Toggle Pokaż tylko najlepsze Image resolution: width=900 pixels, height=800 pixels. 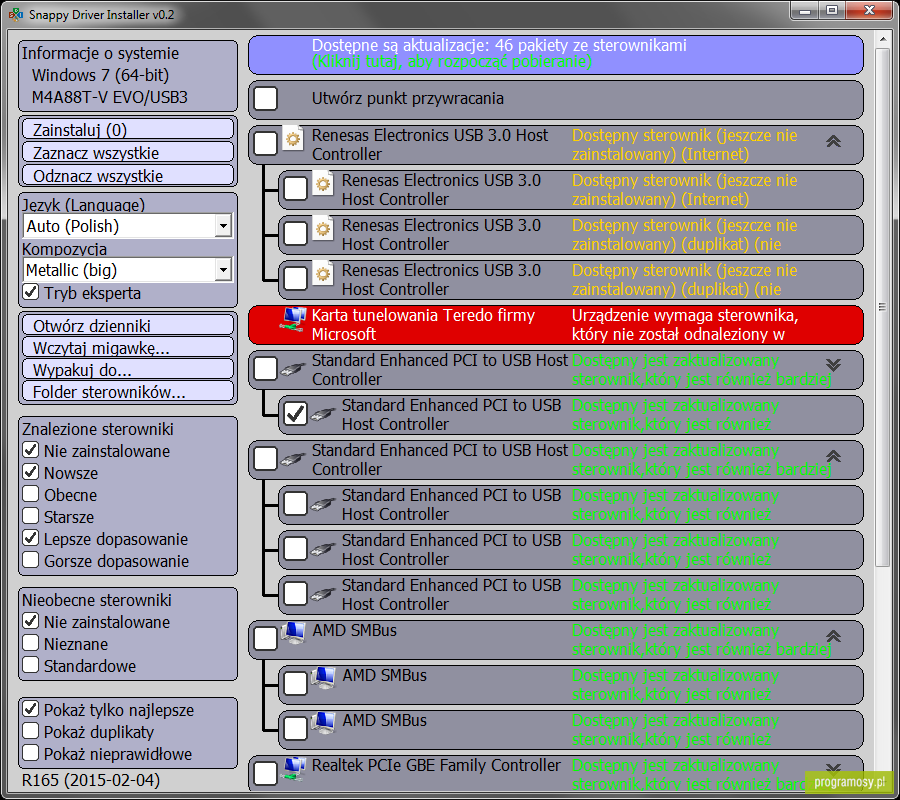pos(31,709)
